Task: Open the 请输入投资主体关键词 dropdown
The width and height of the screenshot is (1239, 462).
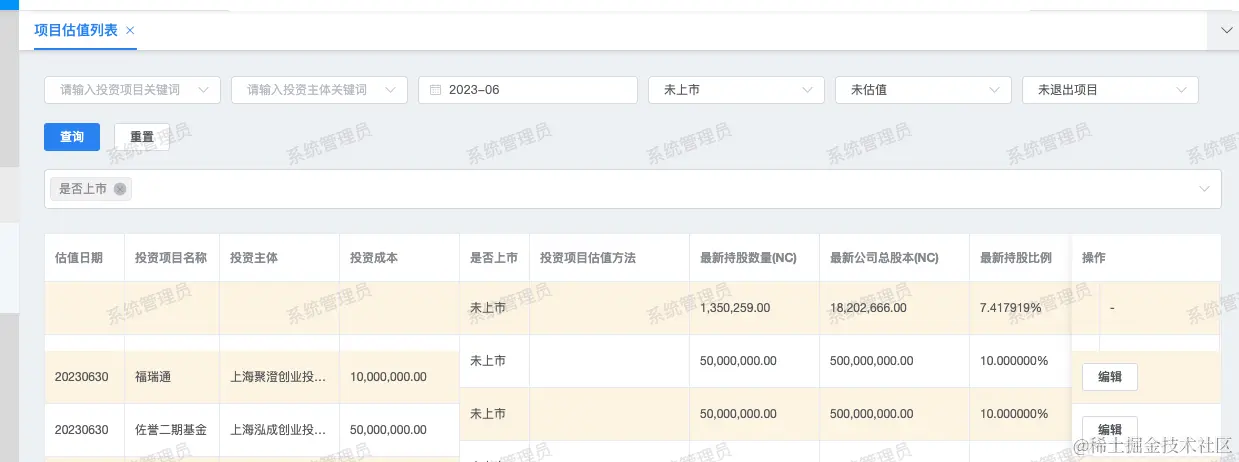Action: (319, 90)
